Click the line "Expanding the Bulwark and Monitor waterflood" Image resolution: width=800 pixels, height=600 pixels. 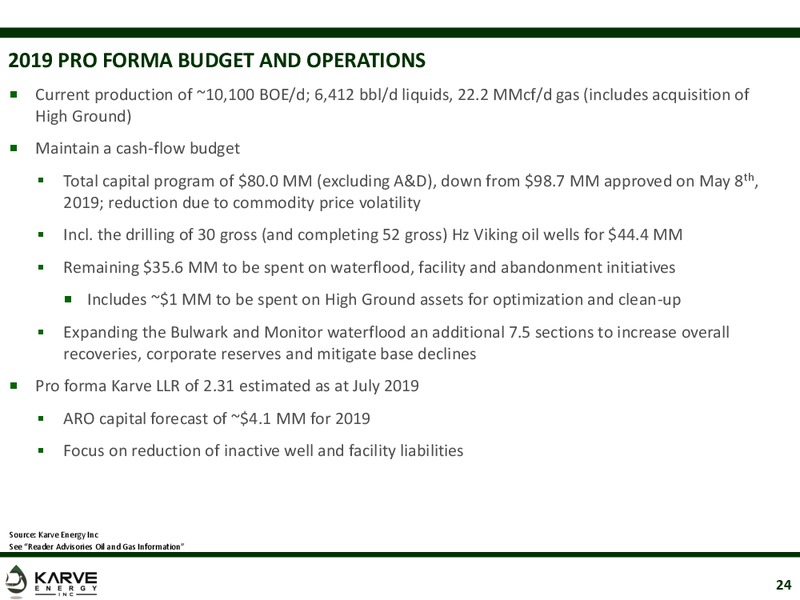tap(396, 332)
